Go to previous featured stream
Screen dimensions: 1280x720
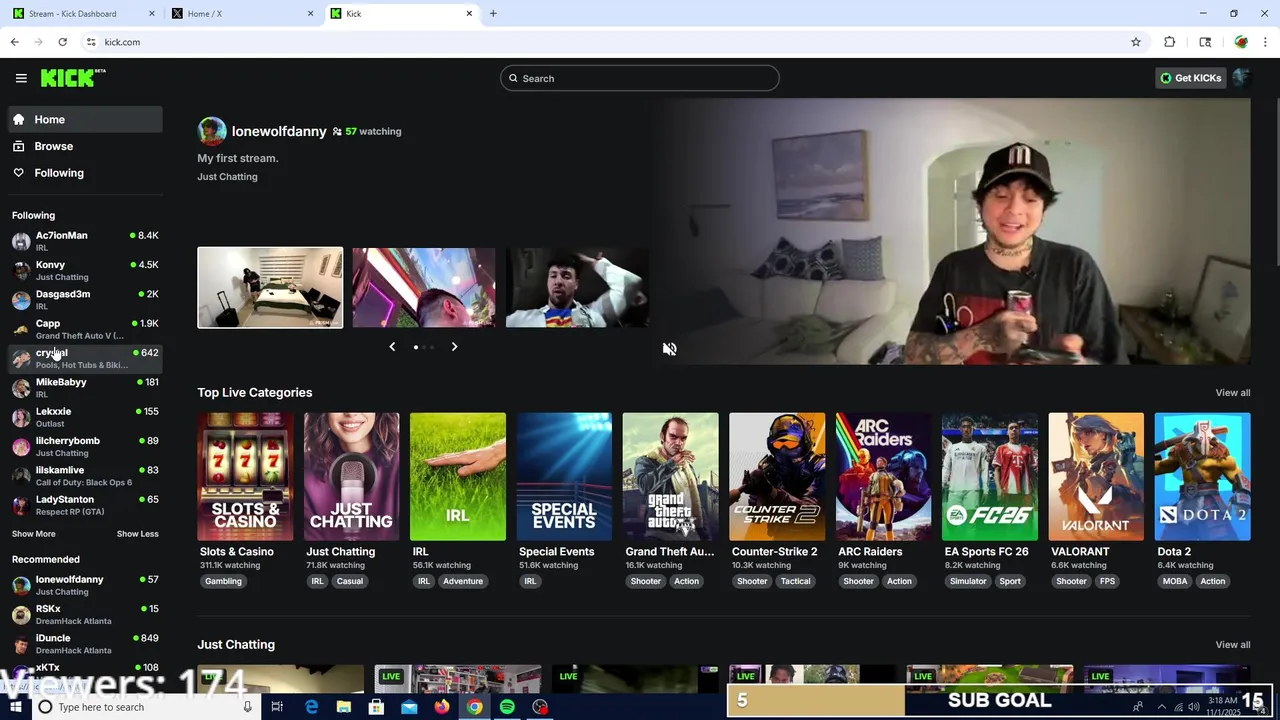coord(392,347)
